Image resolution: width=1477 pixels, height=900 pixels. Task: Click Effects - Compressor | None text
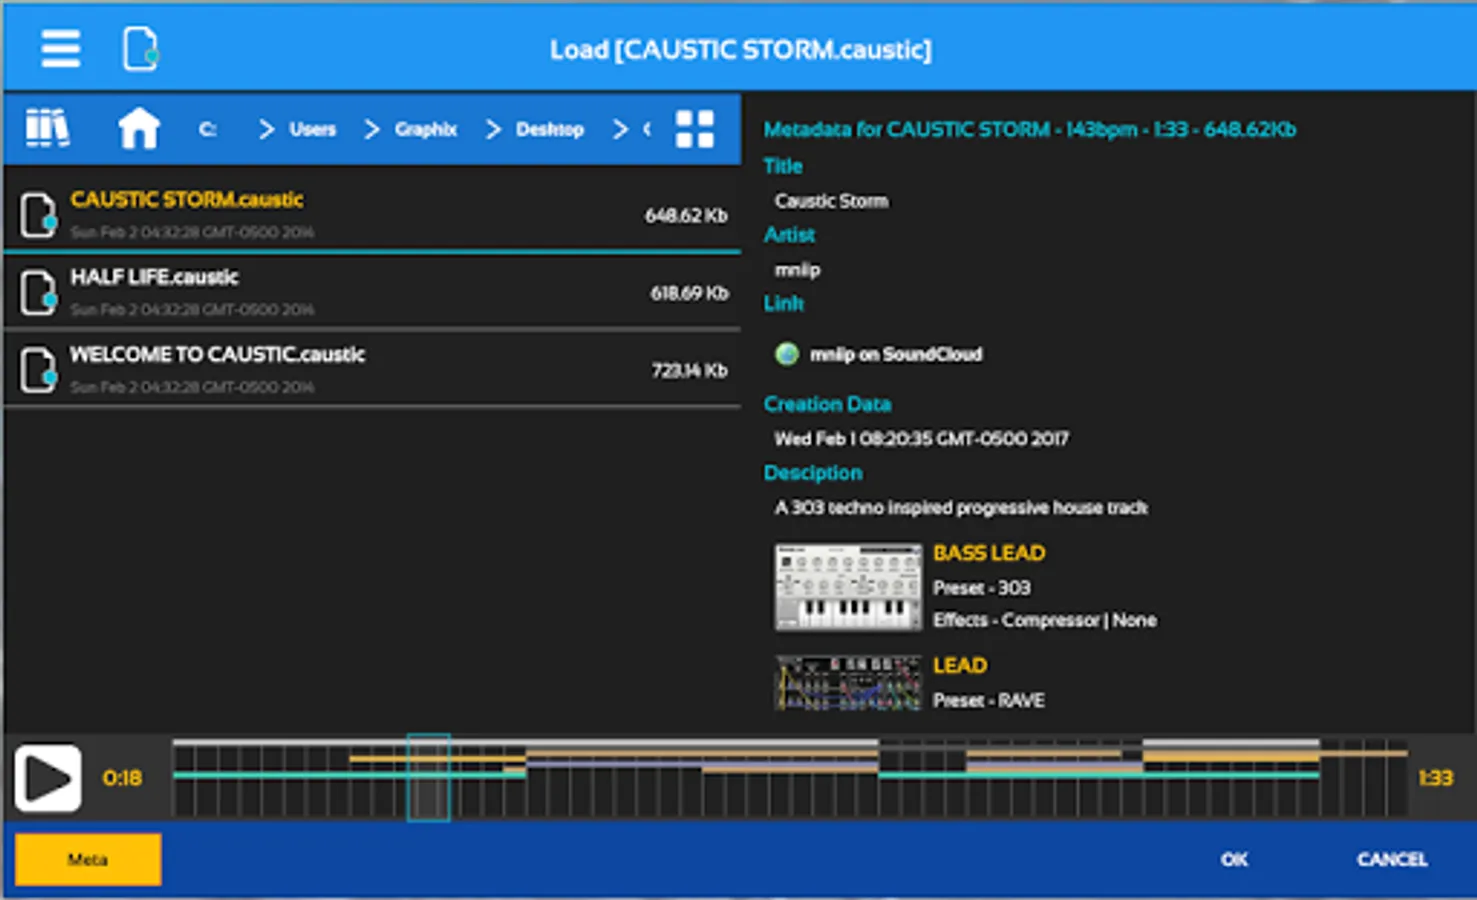tap(1045, 620)
